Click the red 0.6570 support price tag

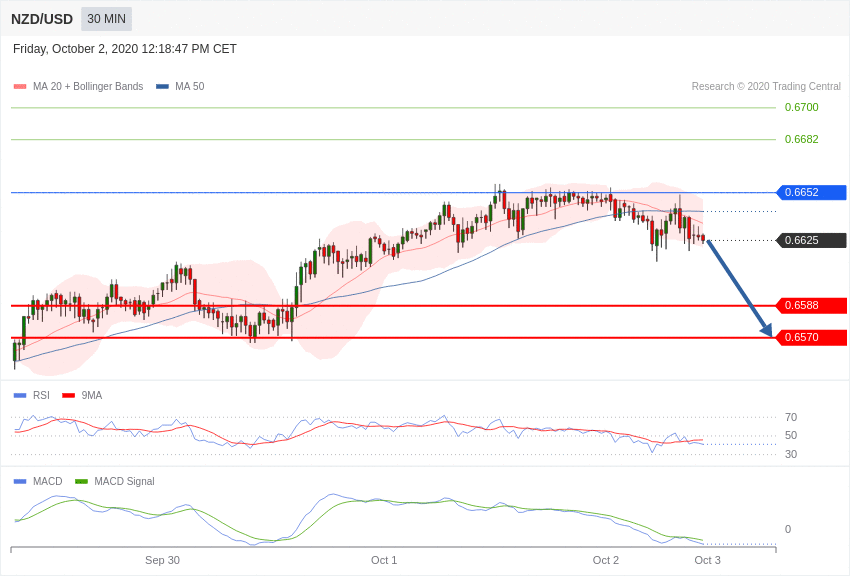tap(811, 338)
